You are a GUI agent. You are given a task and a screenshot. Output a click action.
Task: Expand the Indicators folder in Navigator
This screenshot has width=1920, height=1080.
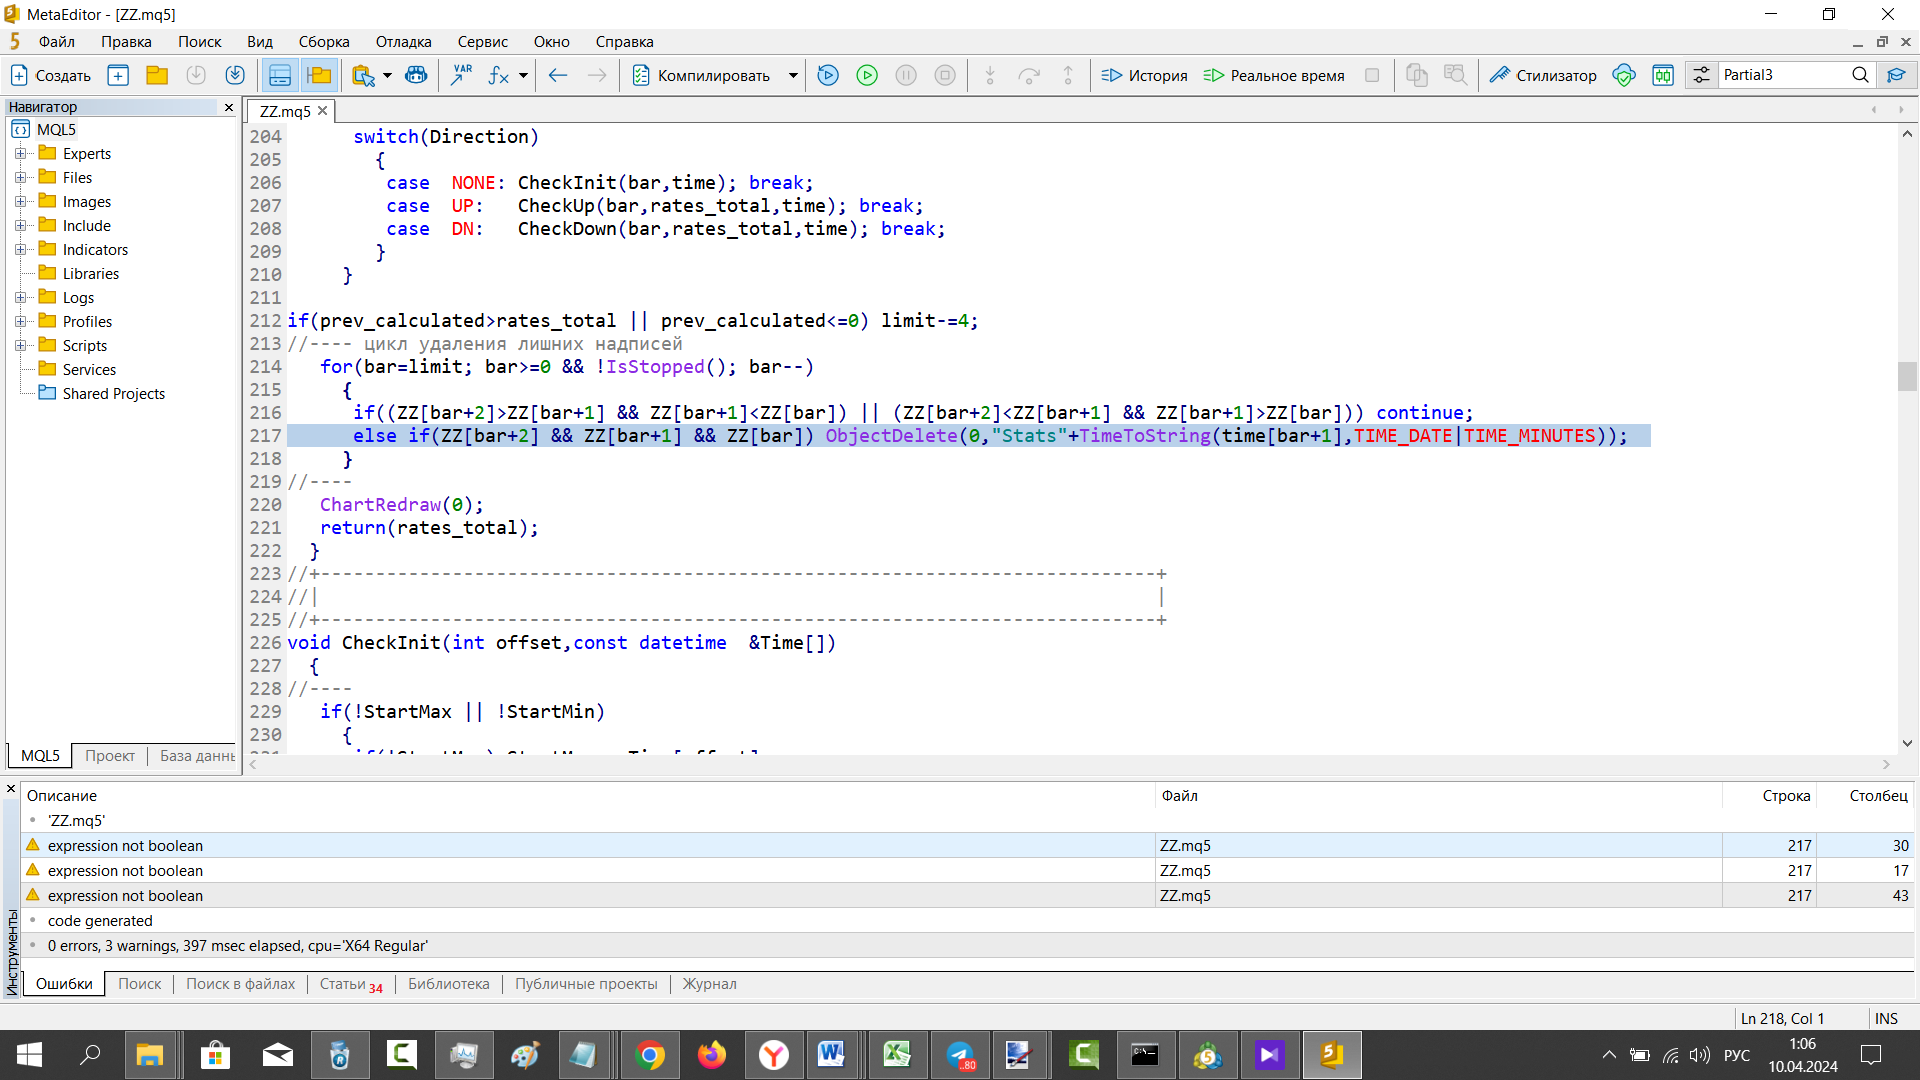tap(22, 249)
